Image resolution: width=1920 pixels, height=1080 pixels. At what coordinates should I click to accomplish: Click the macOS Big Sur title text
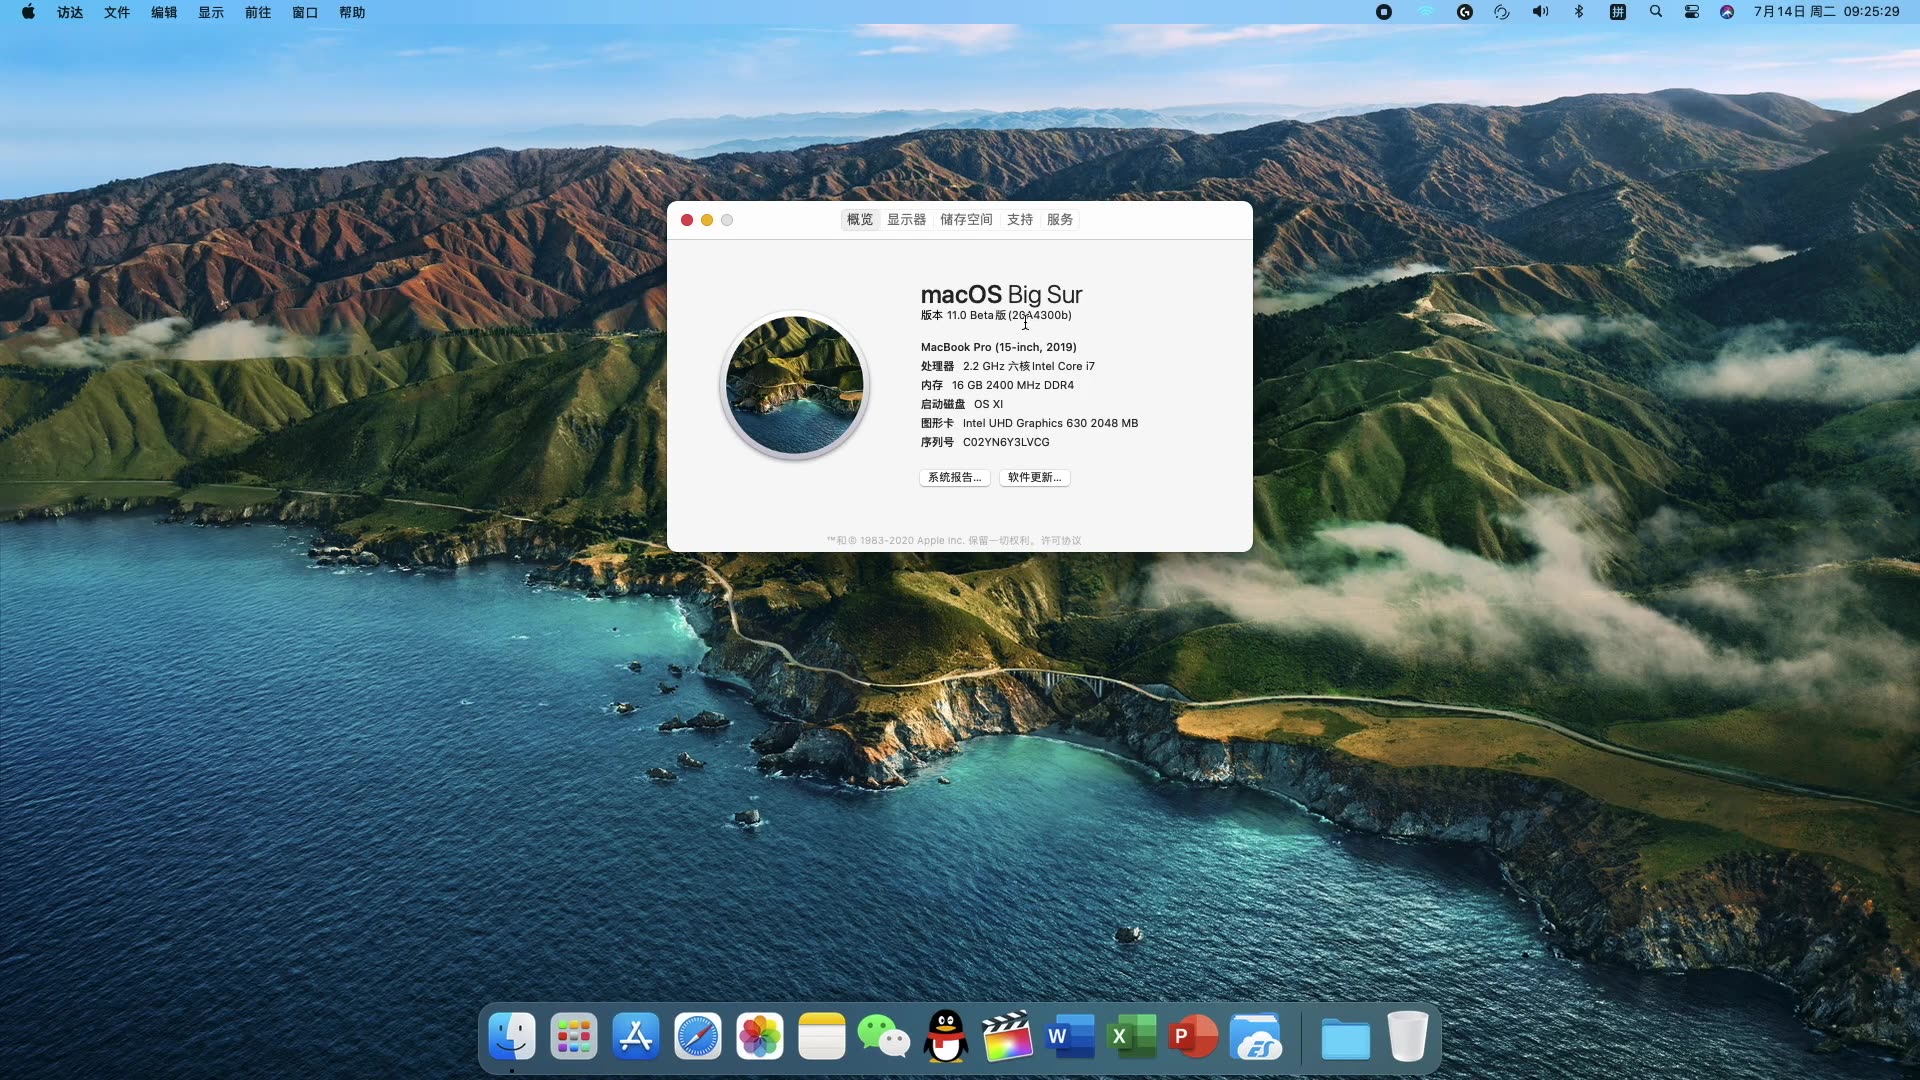(x=1001, y=294)
